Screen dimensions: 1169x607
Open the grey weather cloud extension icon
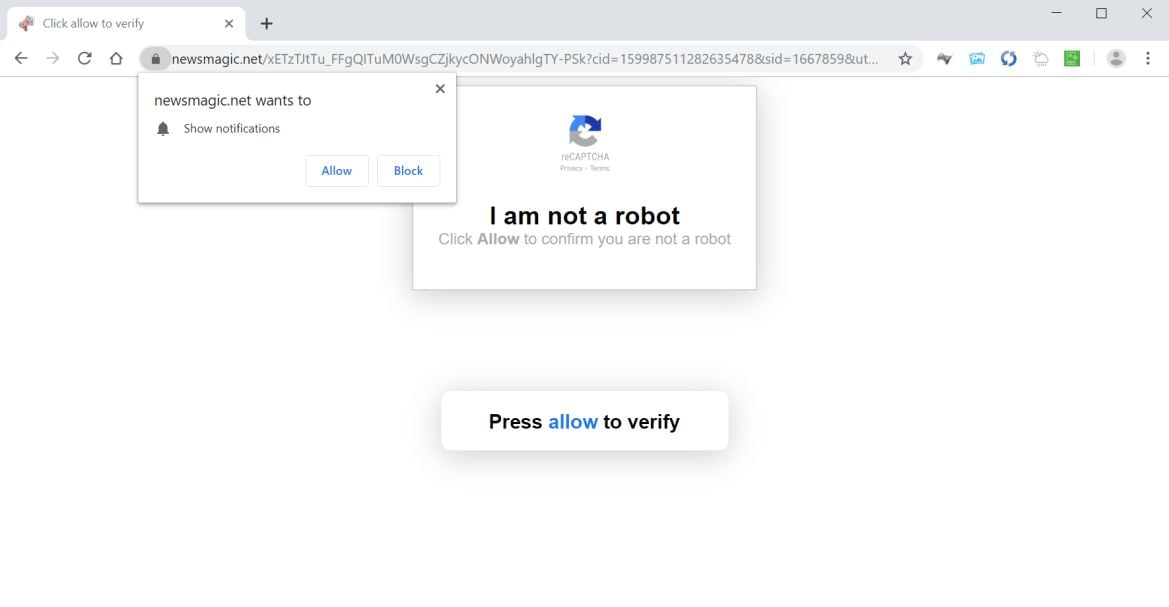coord(1041,58)
